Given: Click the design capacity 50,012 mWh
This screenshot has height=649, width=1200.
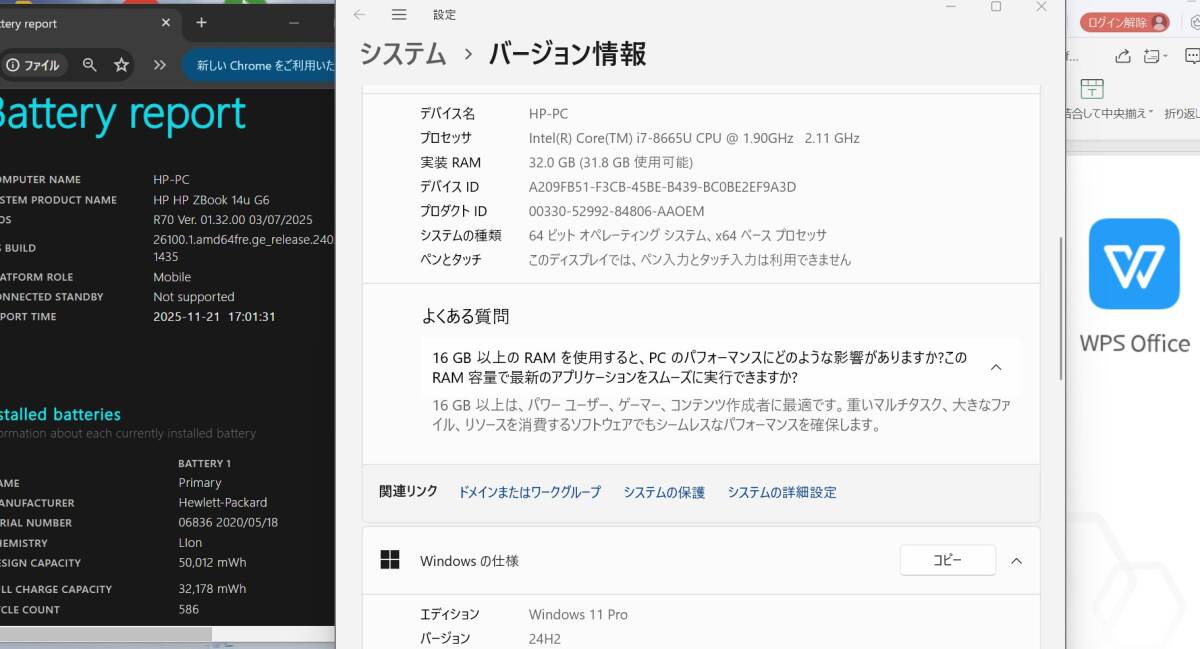Looking at the screenshot, I should 212,563.
